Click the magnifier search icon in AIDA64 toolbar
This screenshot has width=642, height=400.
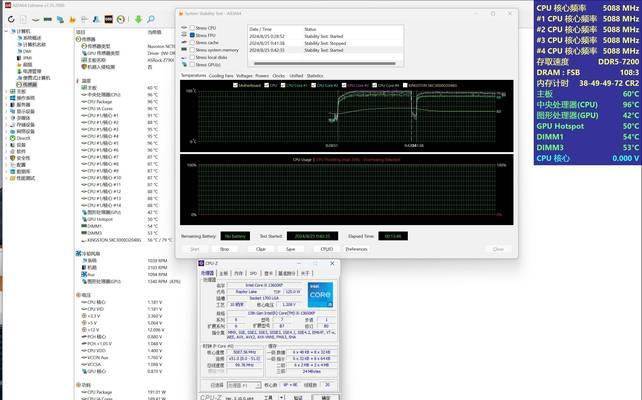[151, 19]
